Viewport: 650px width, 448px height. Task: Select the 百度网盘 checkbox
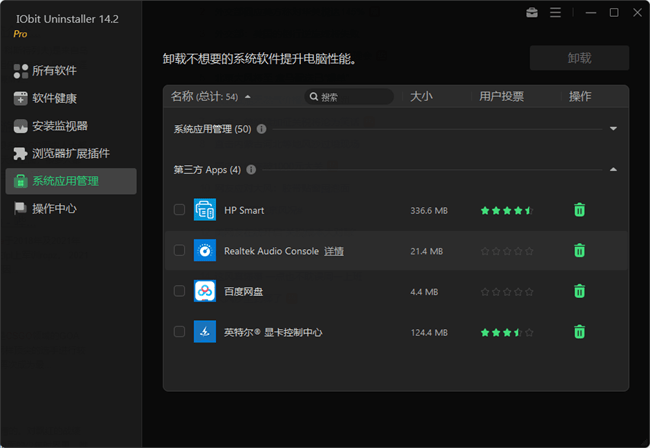point(179,291)
